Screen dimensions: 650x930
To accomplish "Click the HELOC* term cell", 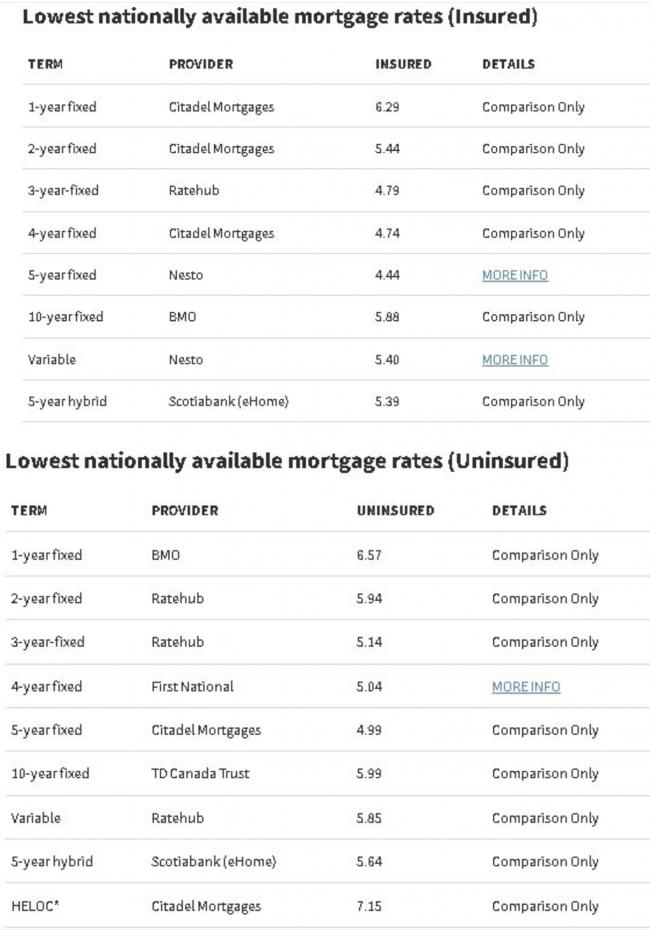I will [35, 906].
